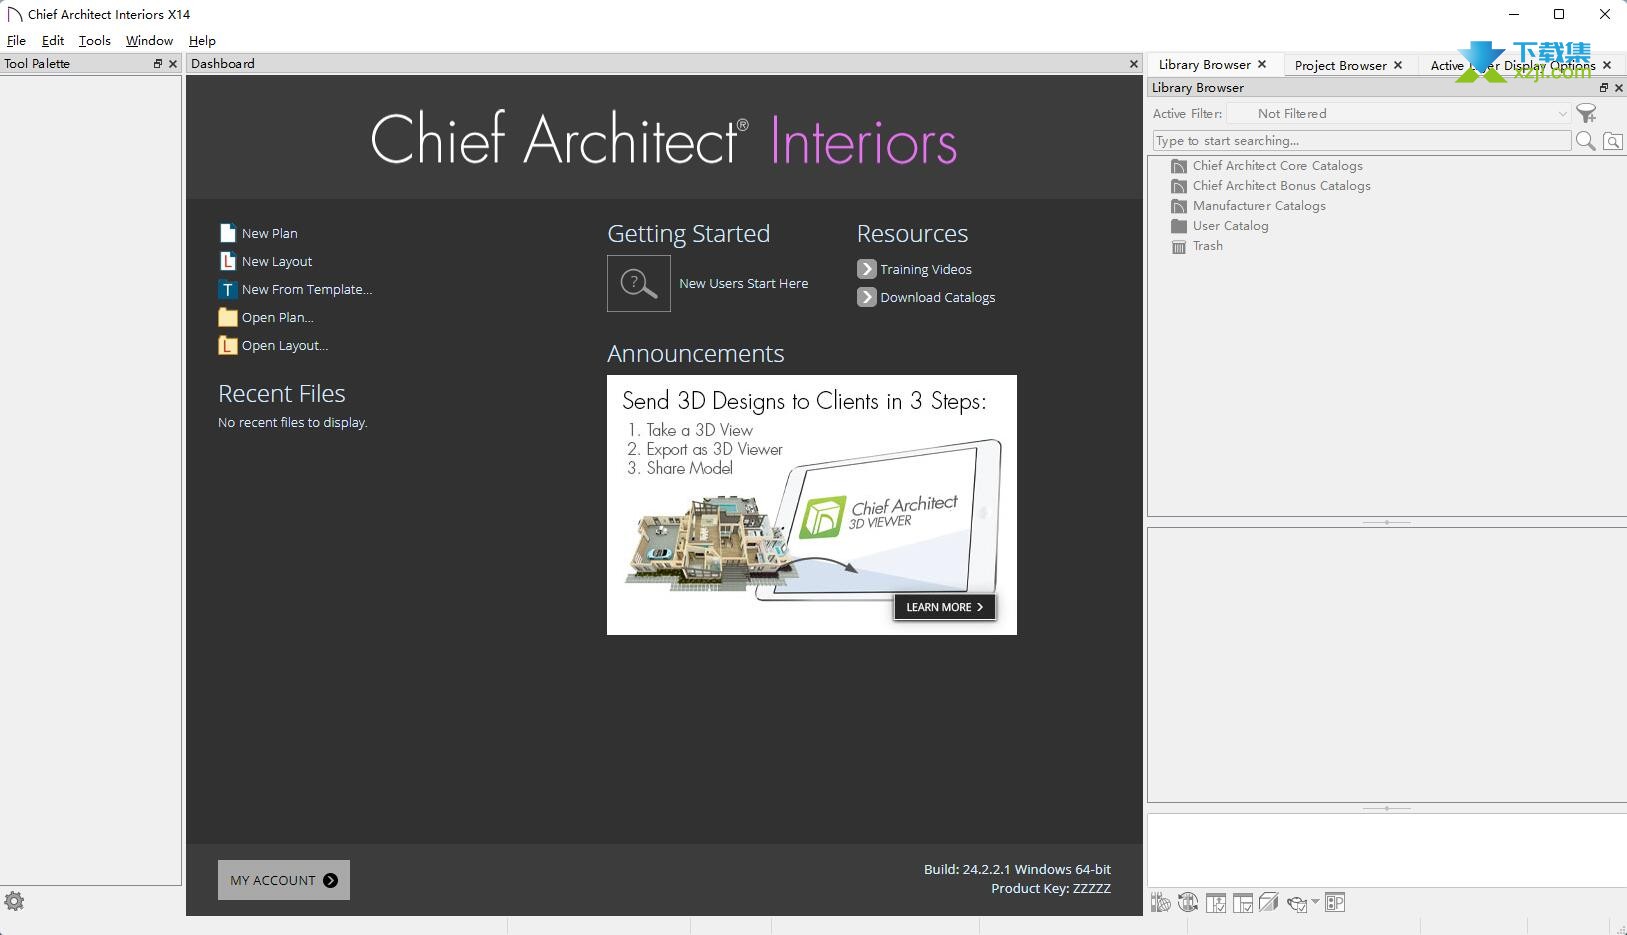Click the Open Layout... link
Viewport: 1627px width, 935px height.
pyautogui.click(x=285, y=345)
